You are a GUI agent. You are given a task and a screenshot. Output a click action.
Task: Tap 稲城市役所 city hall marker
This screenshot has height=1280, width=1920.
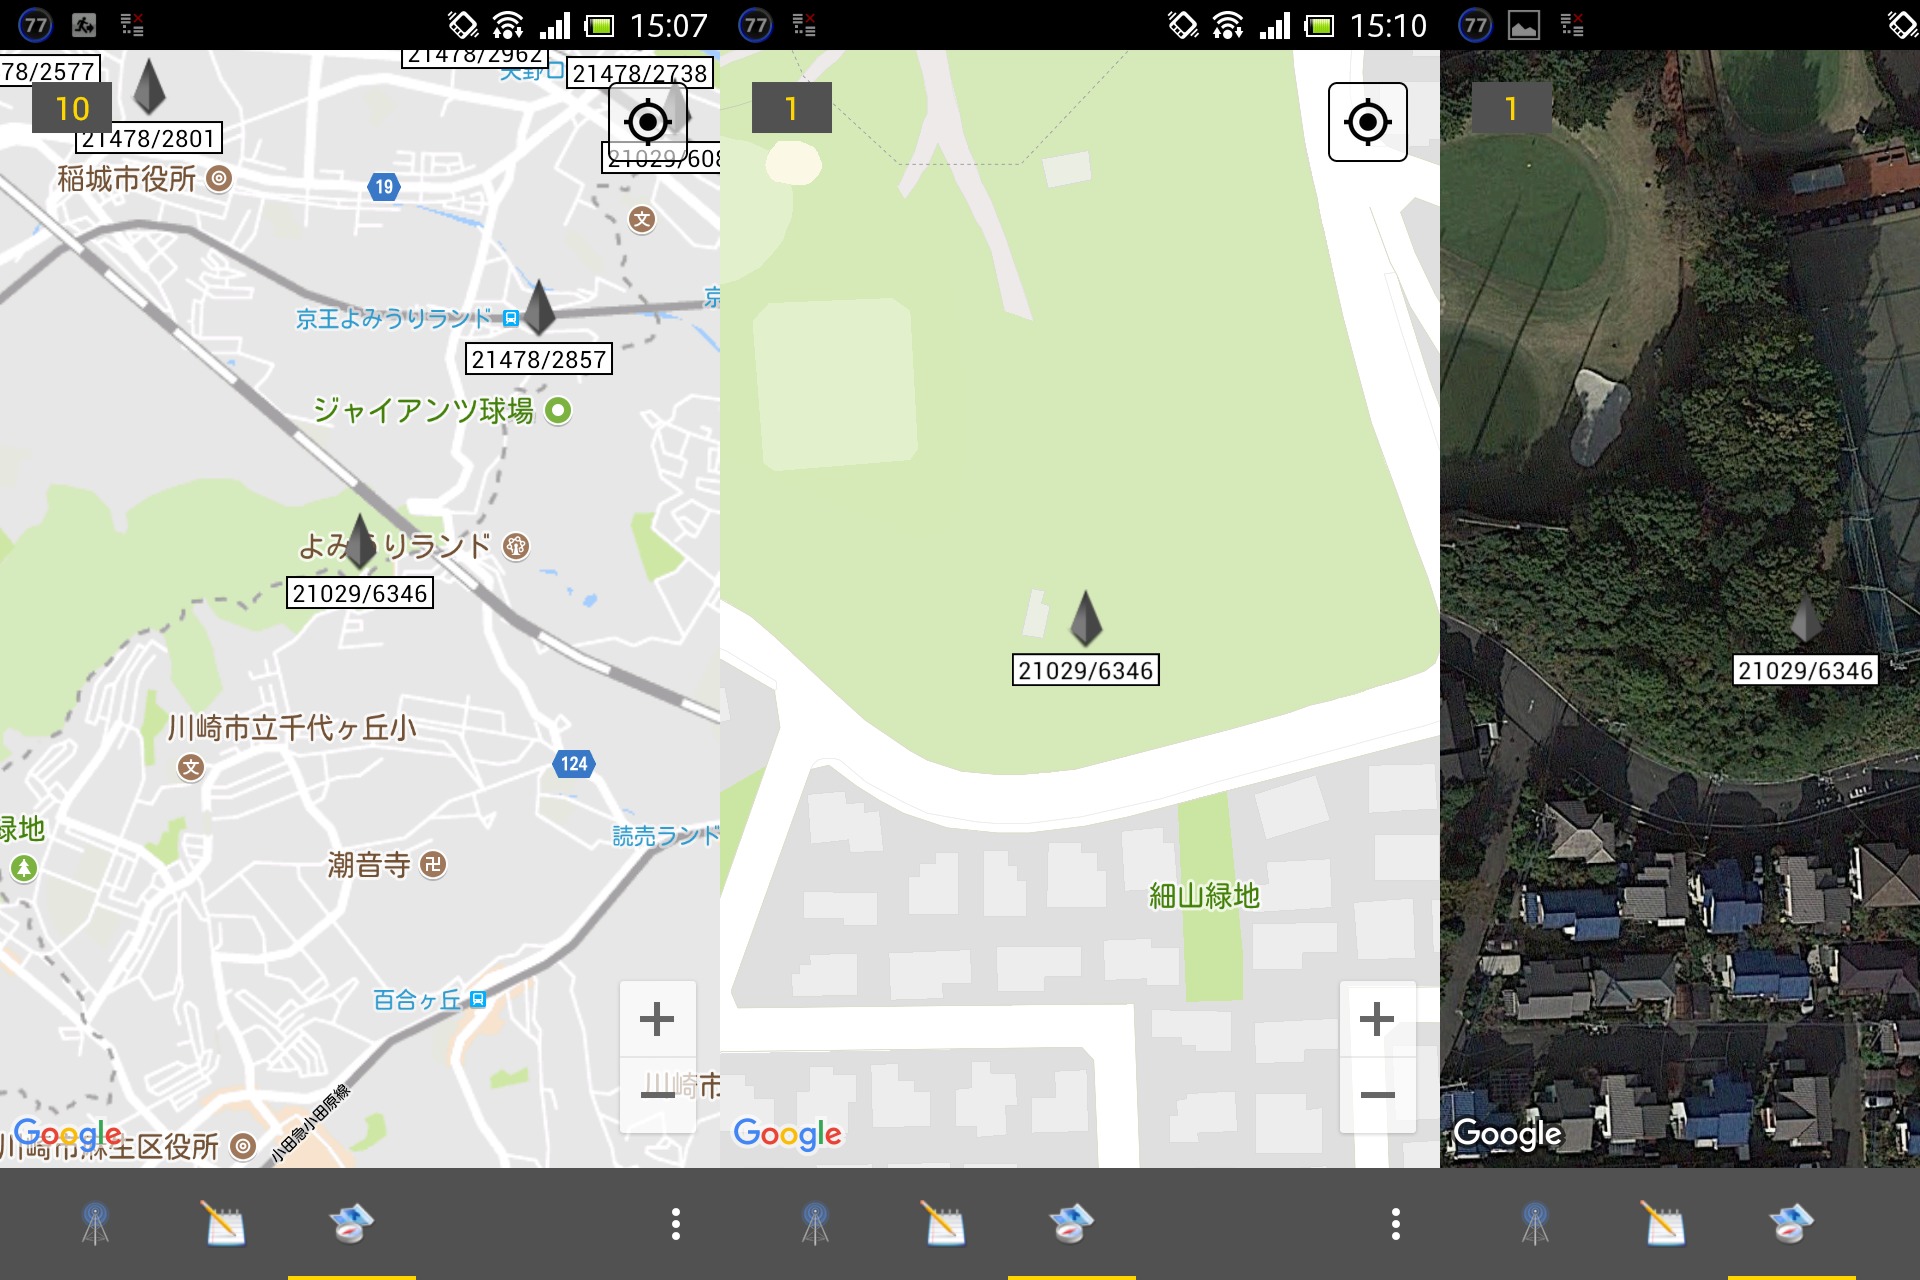[219, 179]
